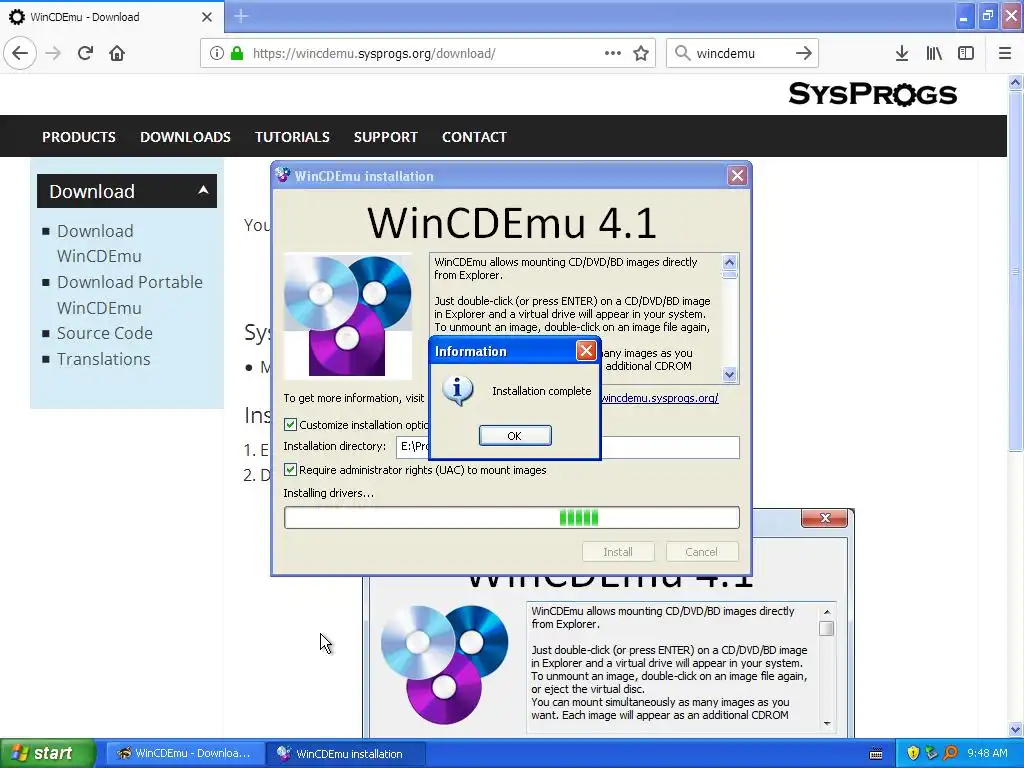1024x768 pixels.
Task: Click the 9:48 AM system clock
Action: [x=987, y=753]
